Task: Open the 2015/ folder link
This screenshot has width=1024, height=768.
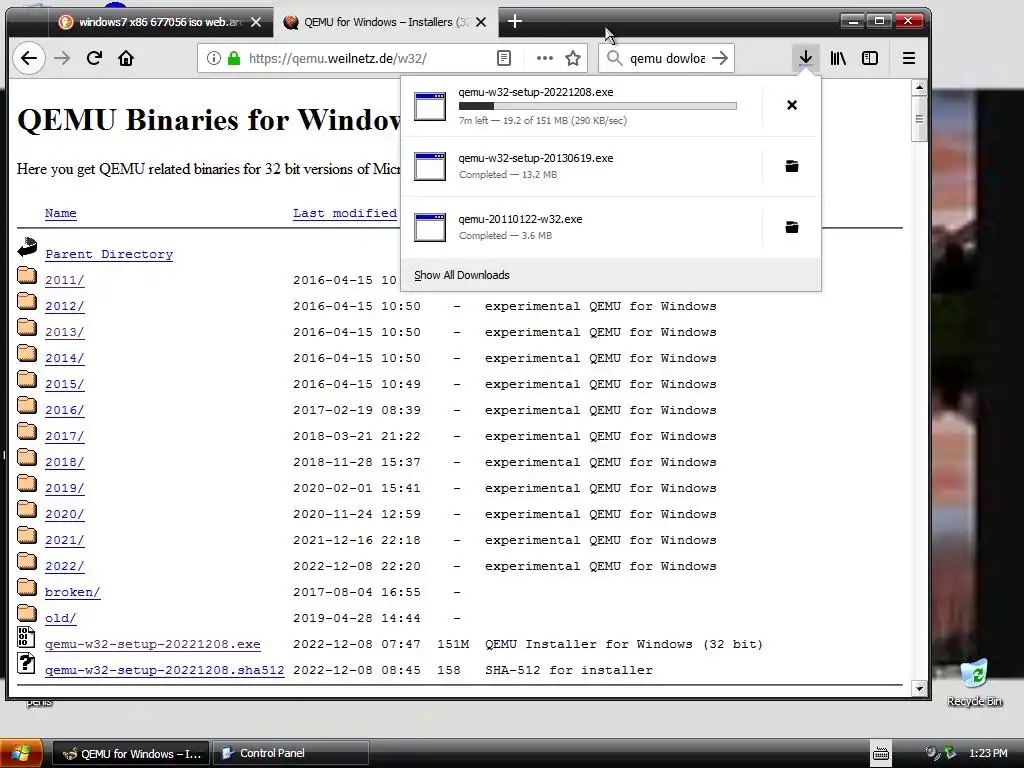Action: (x=65, y=385)
